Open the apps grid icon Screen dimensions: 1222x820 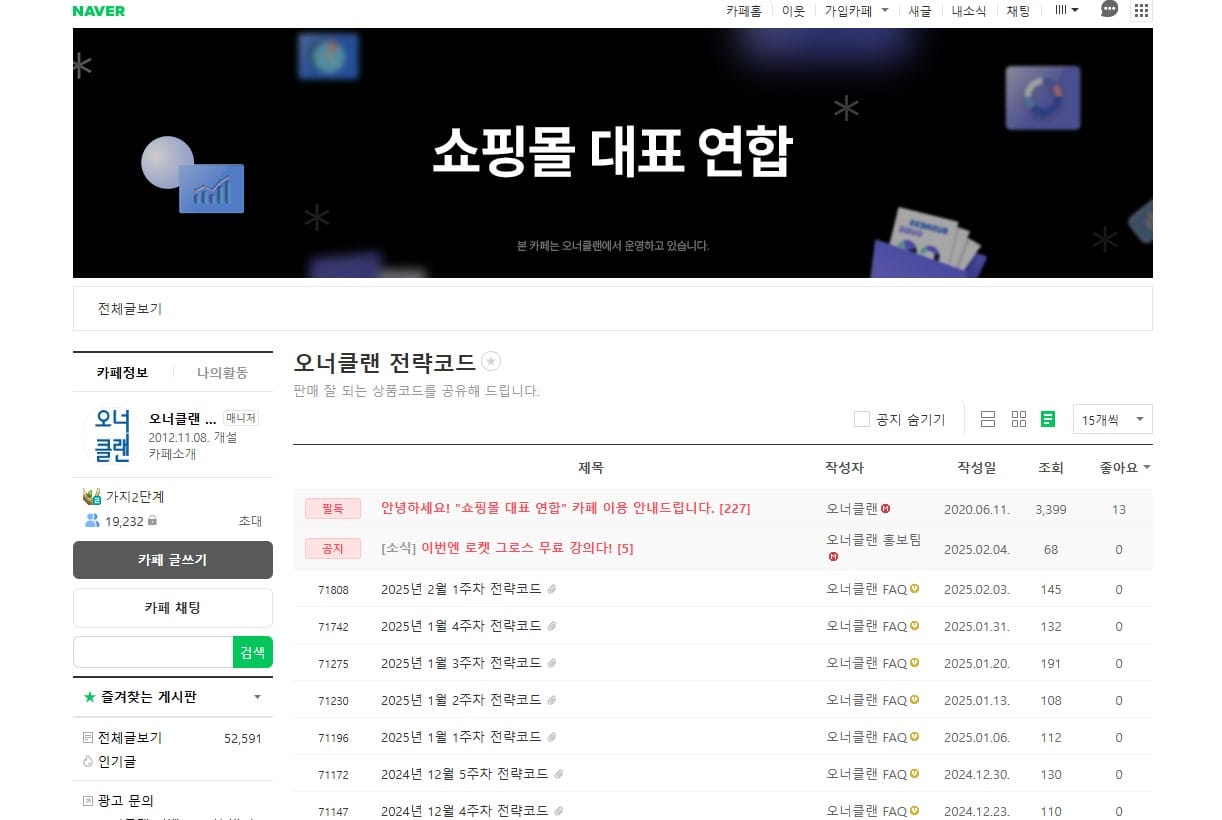point(1141,11)
